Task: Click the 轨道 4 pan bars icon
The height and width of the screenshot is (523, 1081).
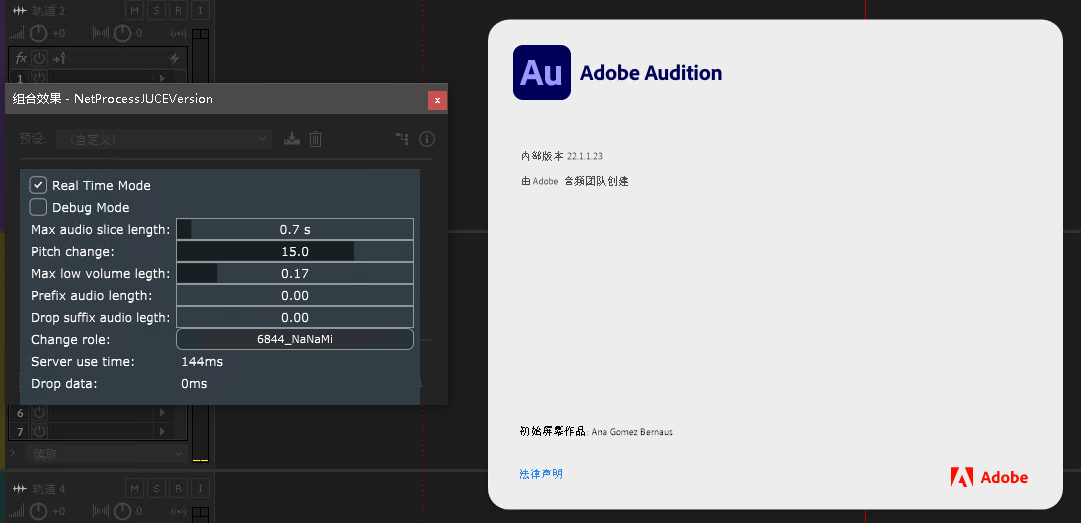Action: 101,511
